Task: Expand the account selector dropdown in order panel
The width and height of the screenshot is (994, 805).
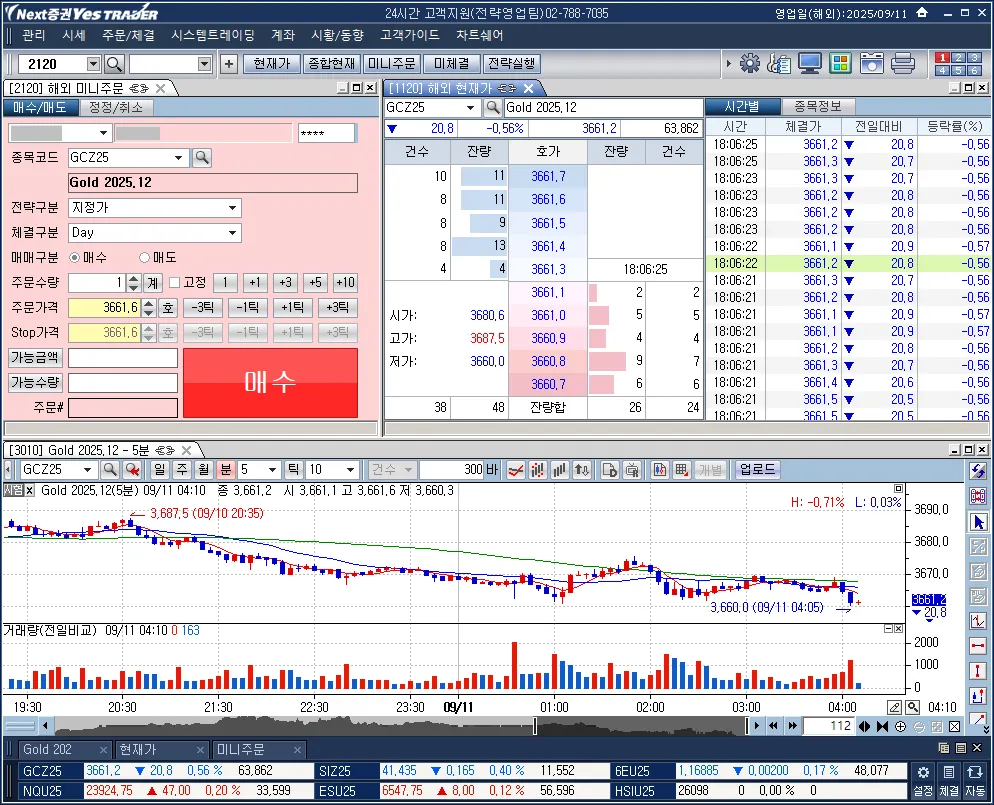Action: coord(103,133)
